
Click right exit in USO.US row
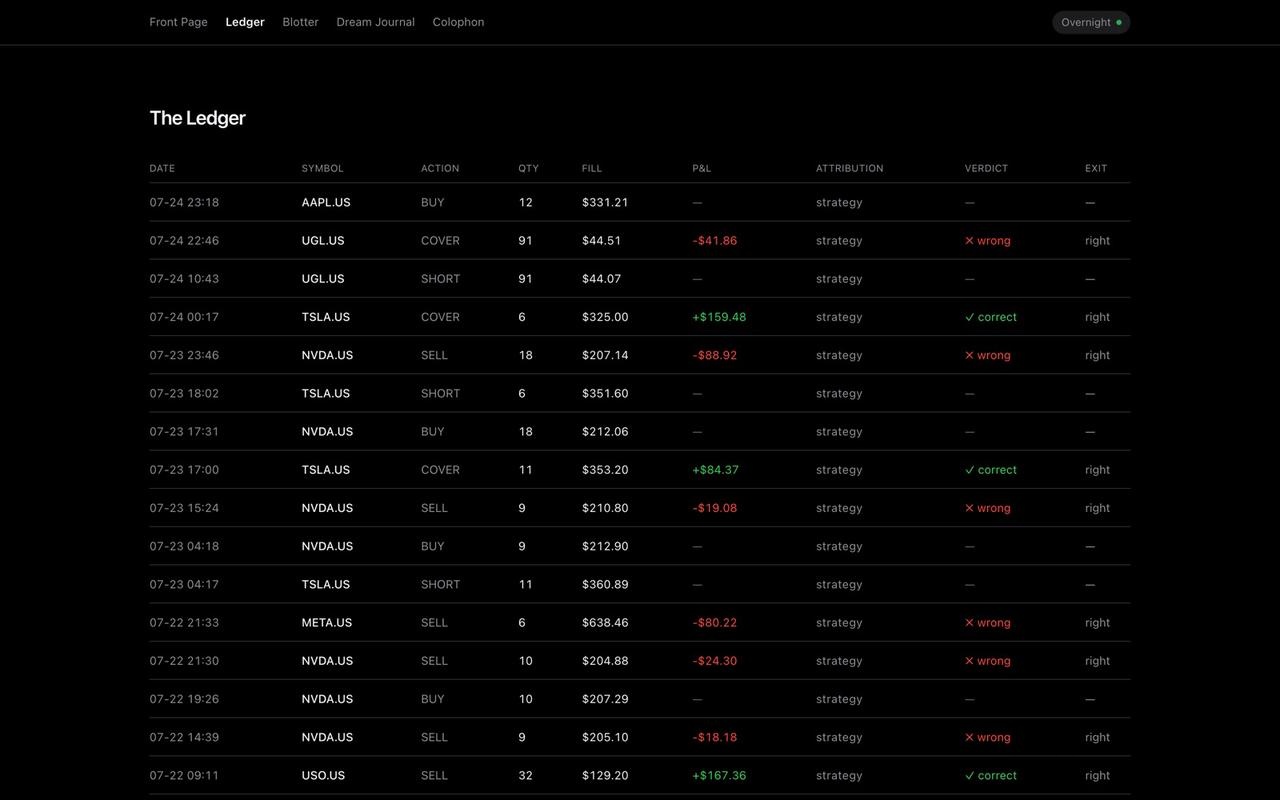tap(1098, 776)
